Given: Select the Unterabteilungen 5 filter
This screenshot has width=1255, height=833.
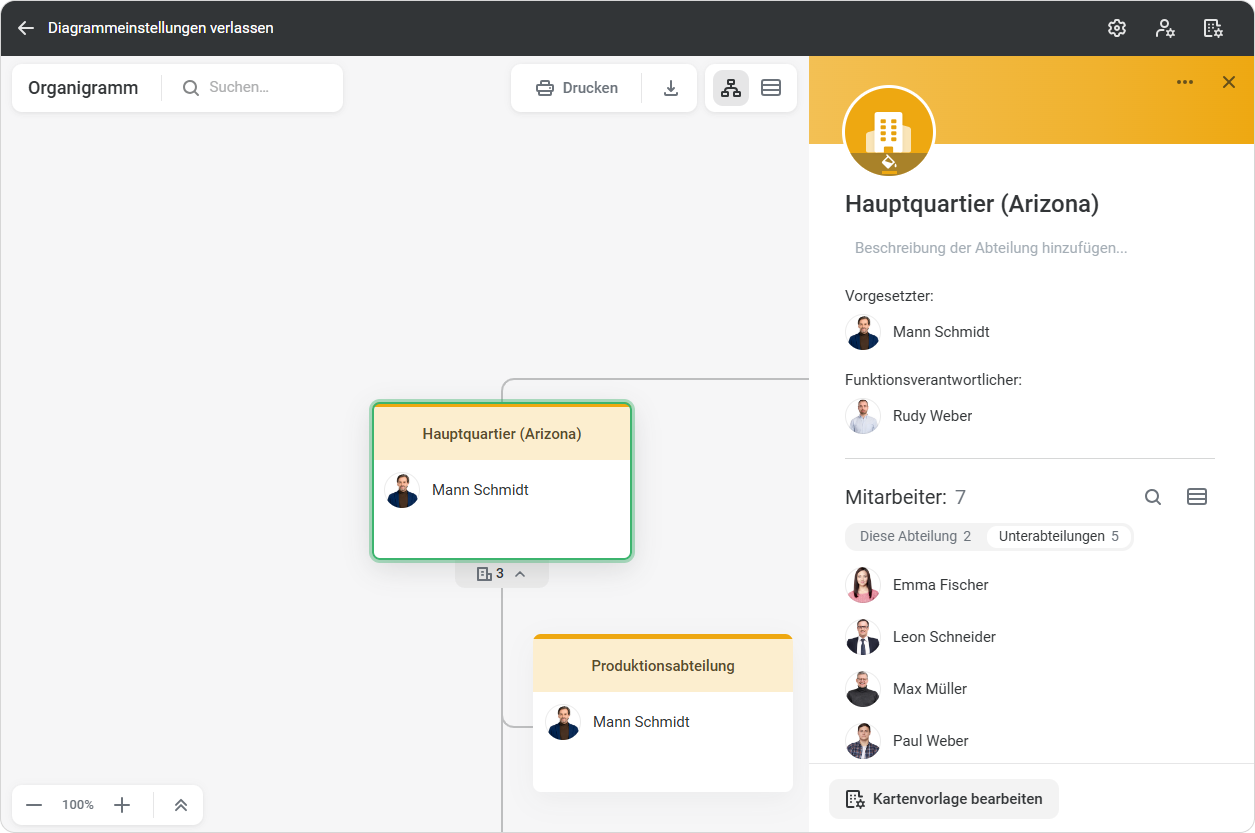Looking at the screenshot, I should click(1059, 537).
